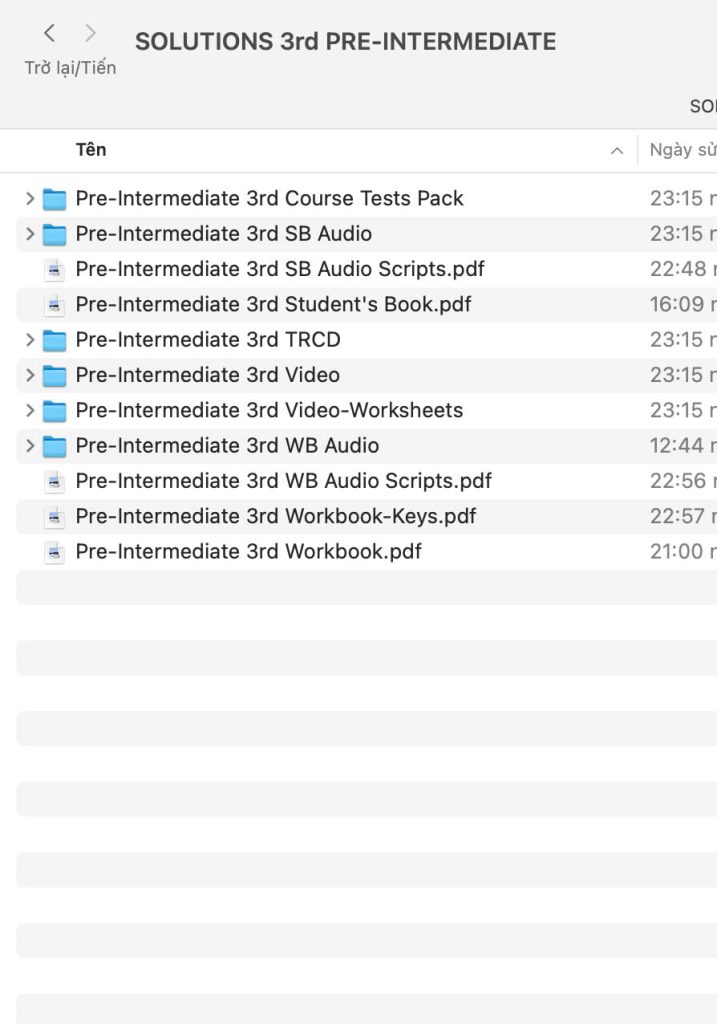Expand the SB Audio folder chevron
Viewport: 717px width, 1024px height.
(30, 234)
